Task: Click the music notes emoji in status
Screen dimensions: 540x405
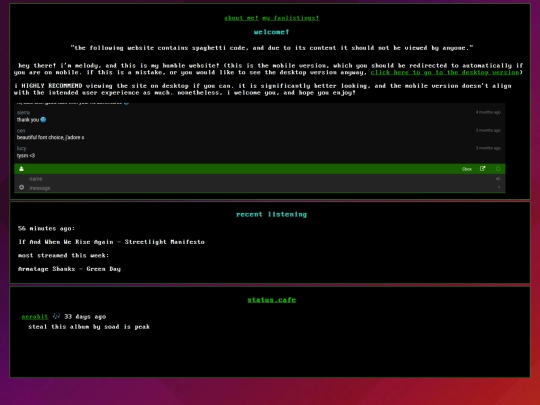Action: [56, 316]
